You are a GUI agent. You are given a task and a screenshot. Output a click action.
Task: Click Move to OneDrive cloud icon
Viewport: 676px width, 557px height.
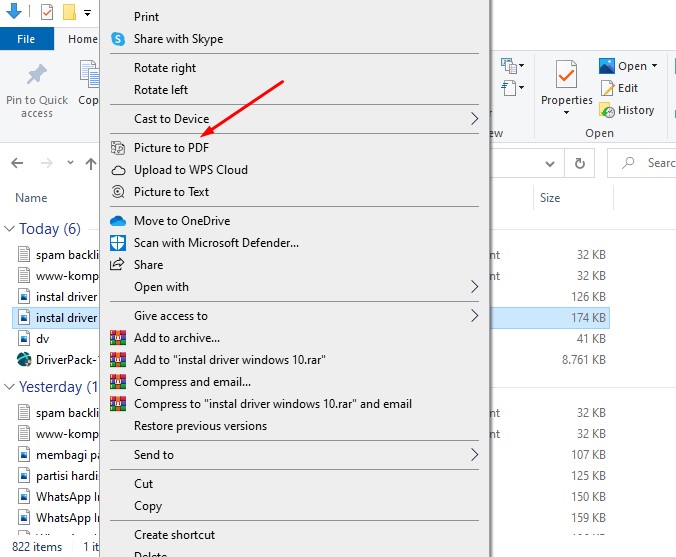click(x=118, y=221)
